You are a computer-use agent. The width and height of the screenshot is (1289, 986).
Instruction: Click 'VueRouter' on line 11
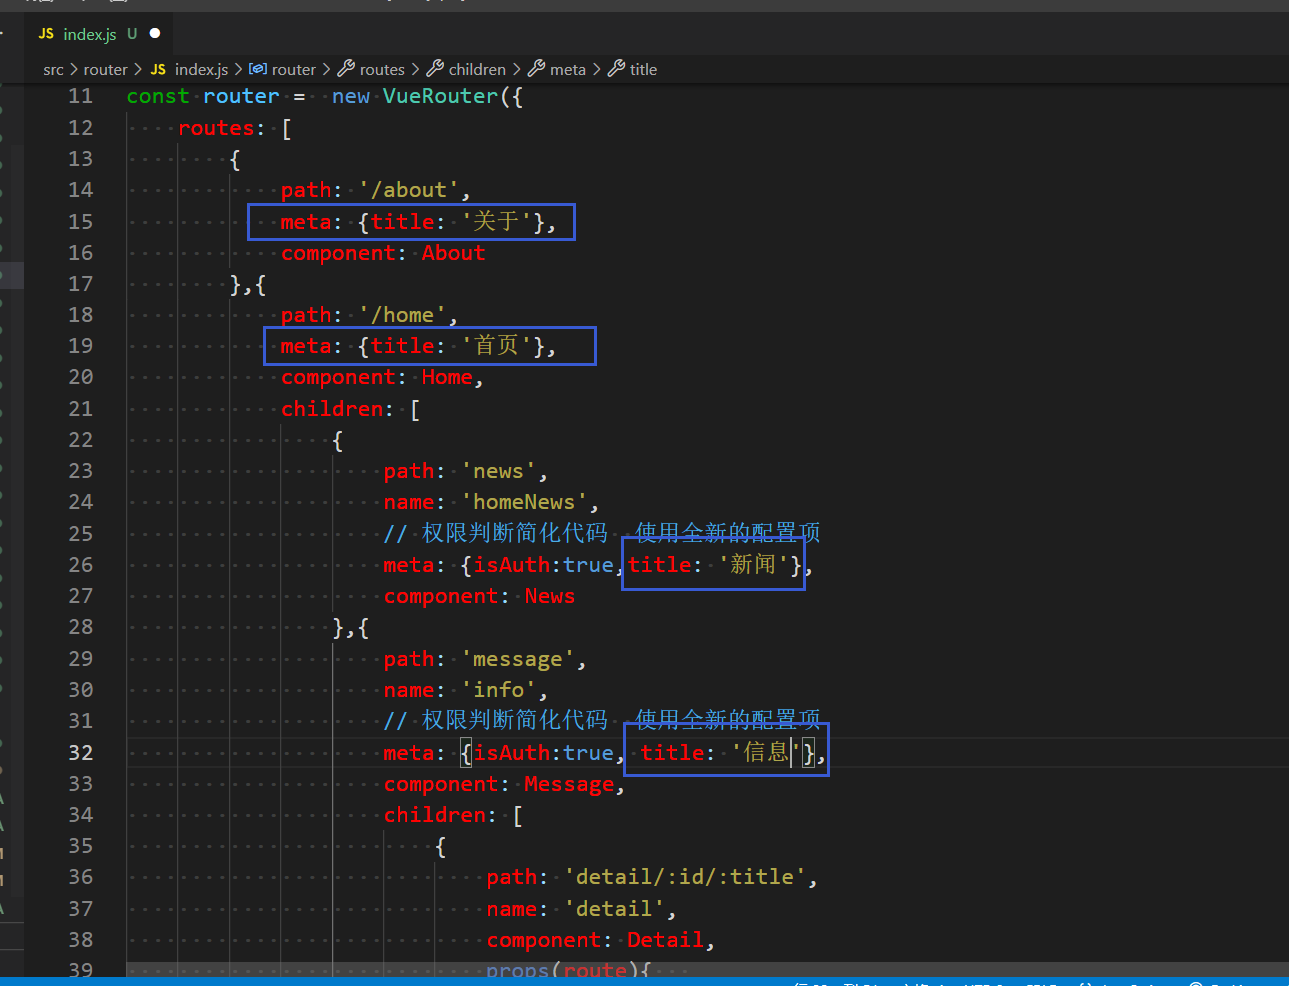point(440,96)
